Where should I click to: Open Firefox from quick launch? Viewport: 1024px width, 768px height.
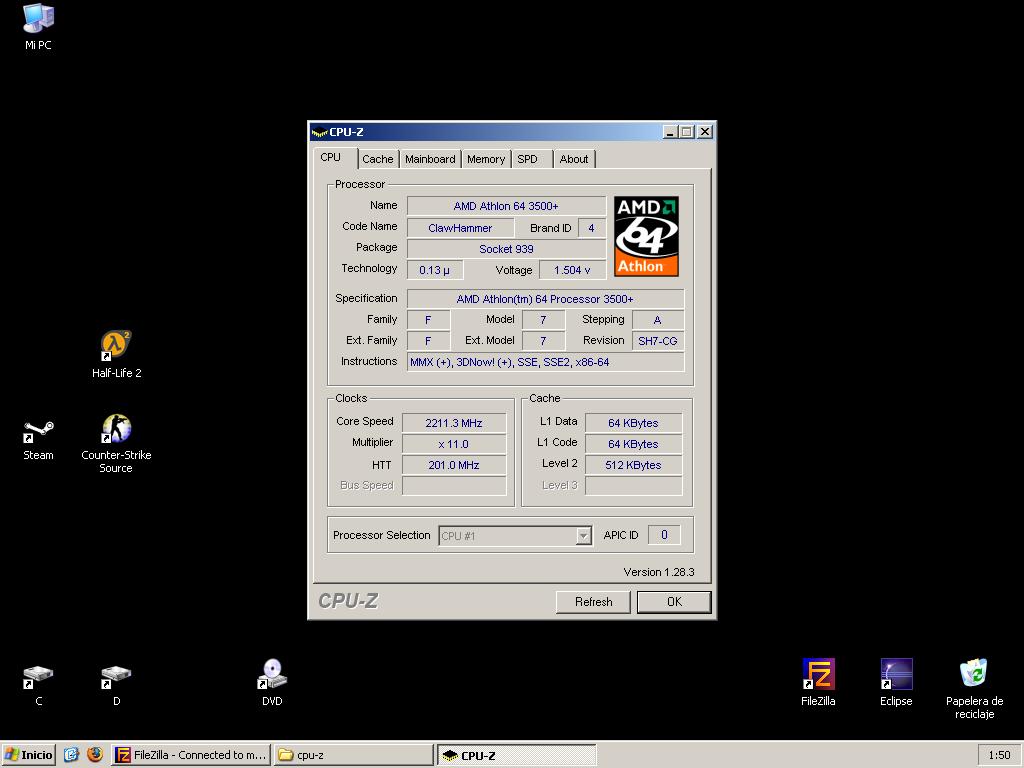[x=95, y=754]
